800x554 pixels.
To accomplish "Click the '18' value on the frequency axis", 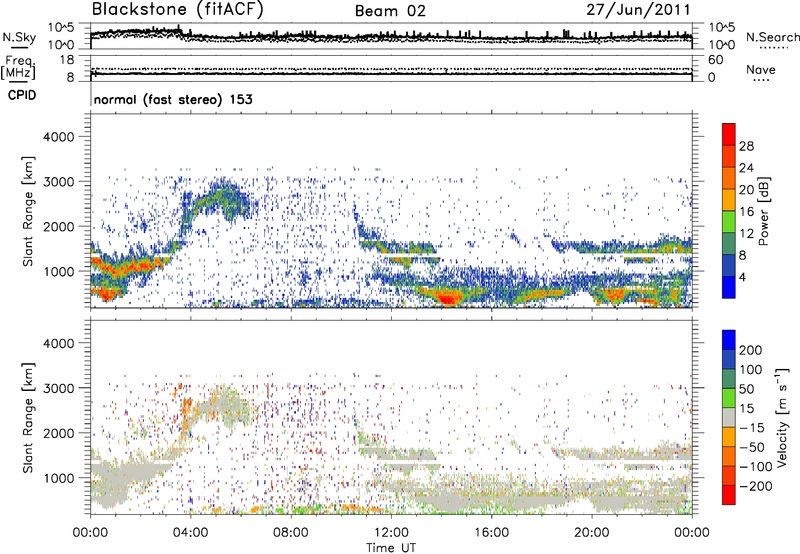I will (67, 60).
